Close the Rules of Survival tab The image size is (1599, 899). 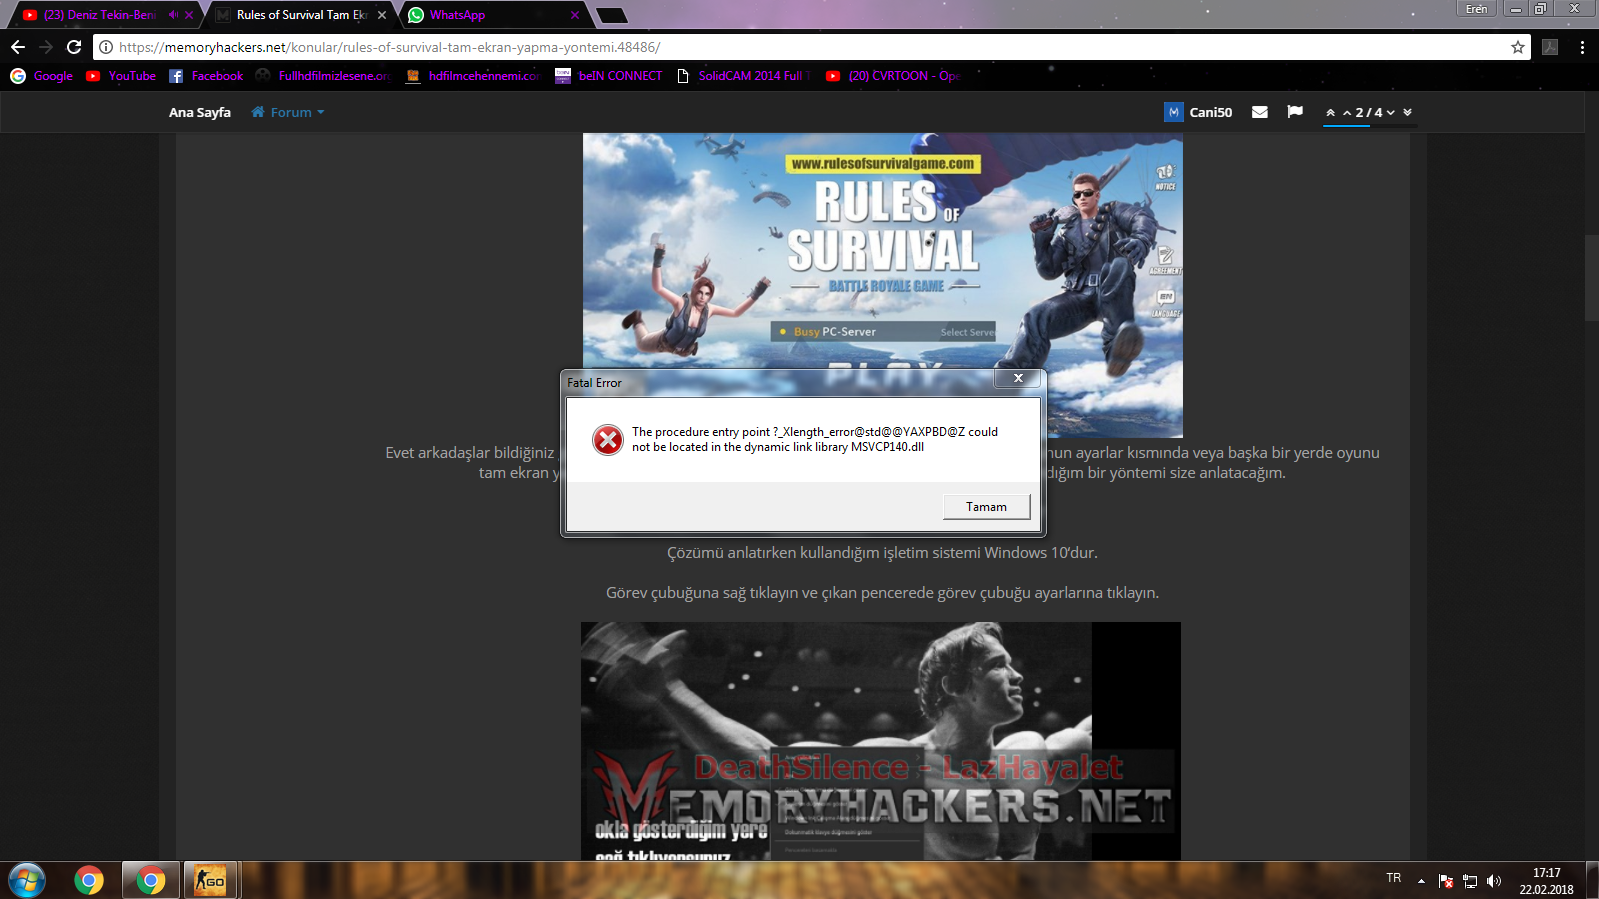point(382,15)
